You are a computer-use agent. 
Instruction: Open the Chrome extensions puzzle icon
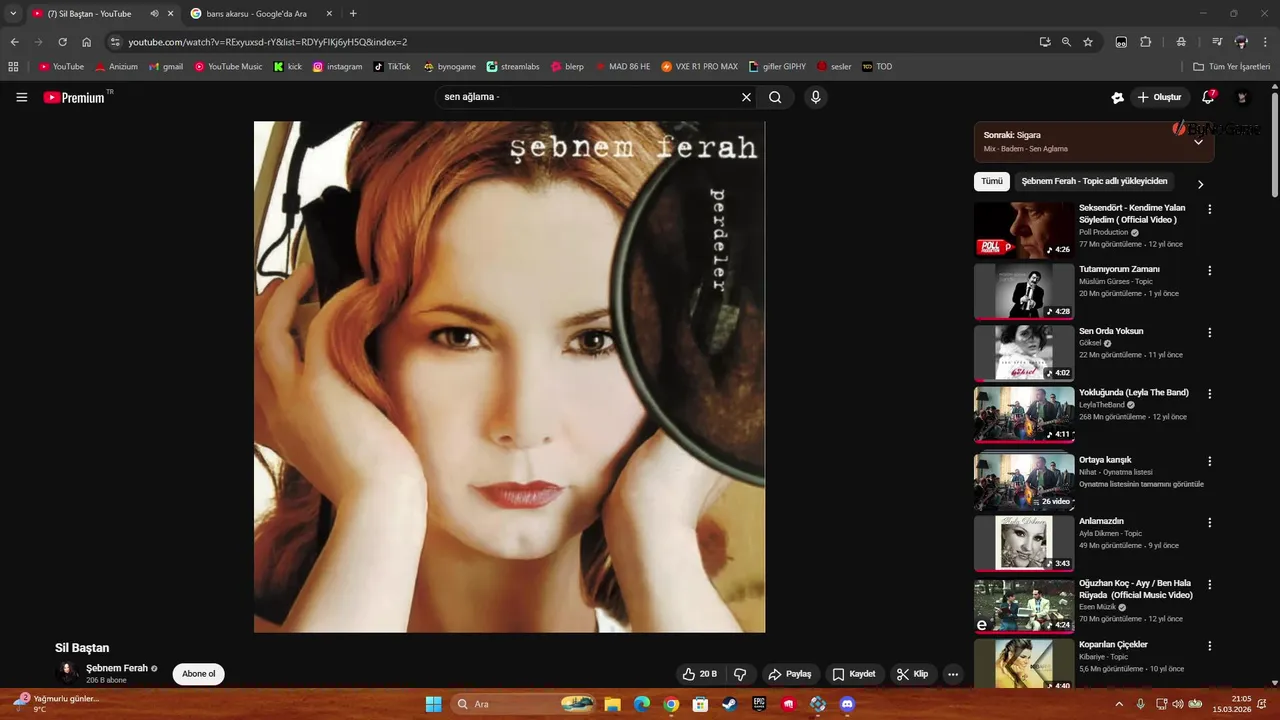coord(1146,42)
